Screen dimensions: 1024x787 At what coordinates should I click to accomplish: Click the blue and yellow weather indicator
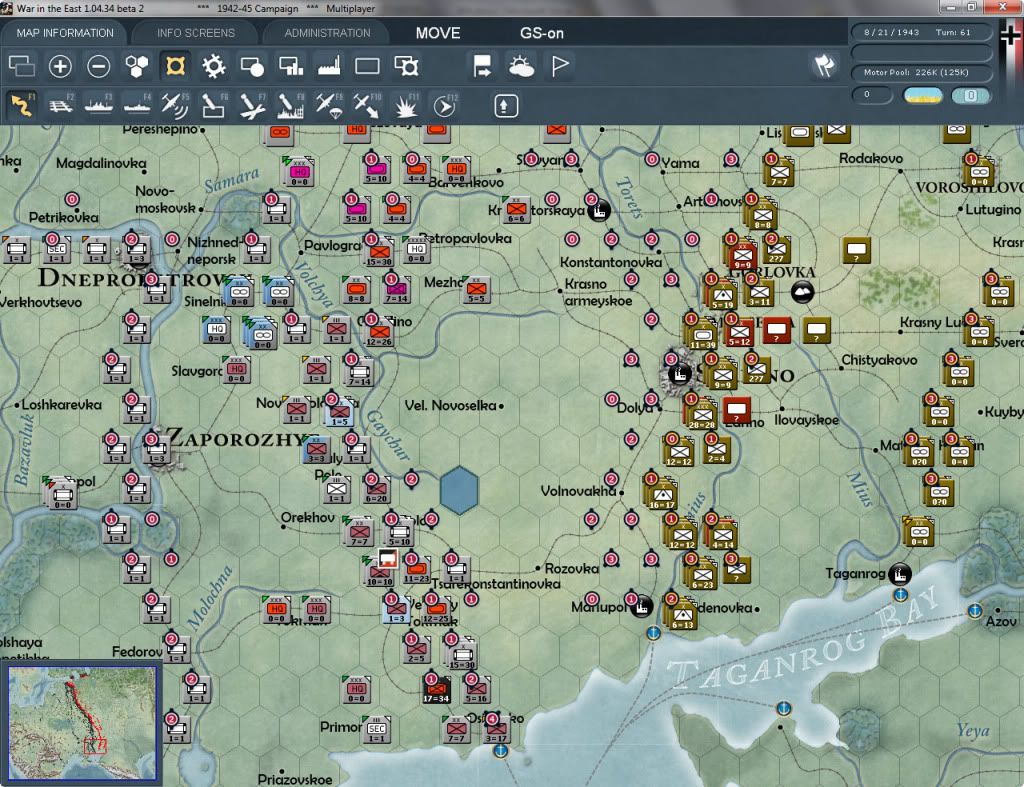tap(922, 95)
